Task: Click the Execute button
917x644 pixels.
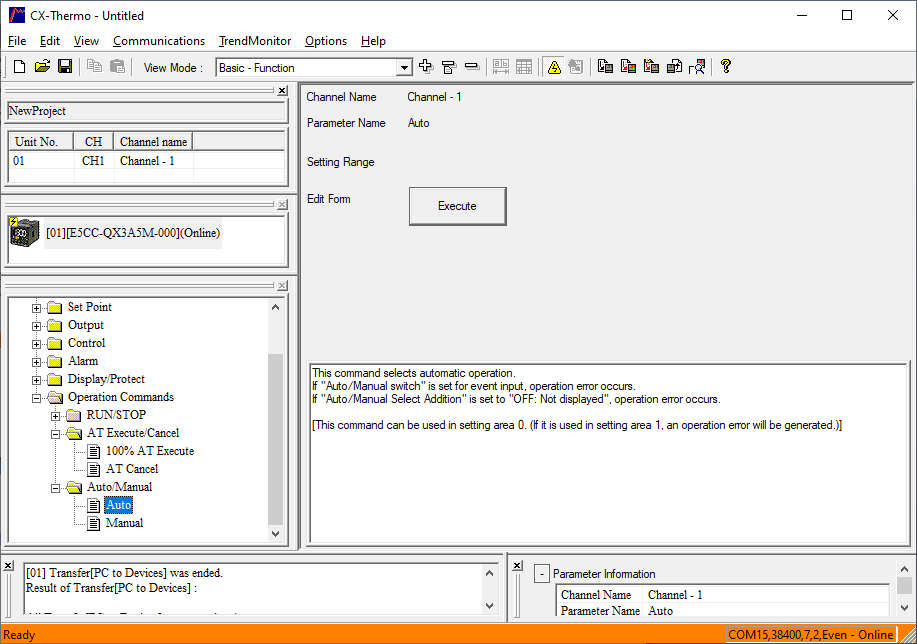Action: pyautogui.click(x=457, y=206)
